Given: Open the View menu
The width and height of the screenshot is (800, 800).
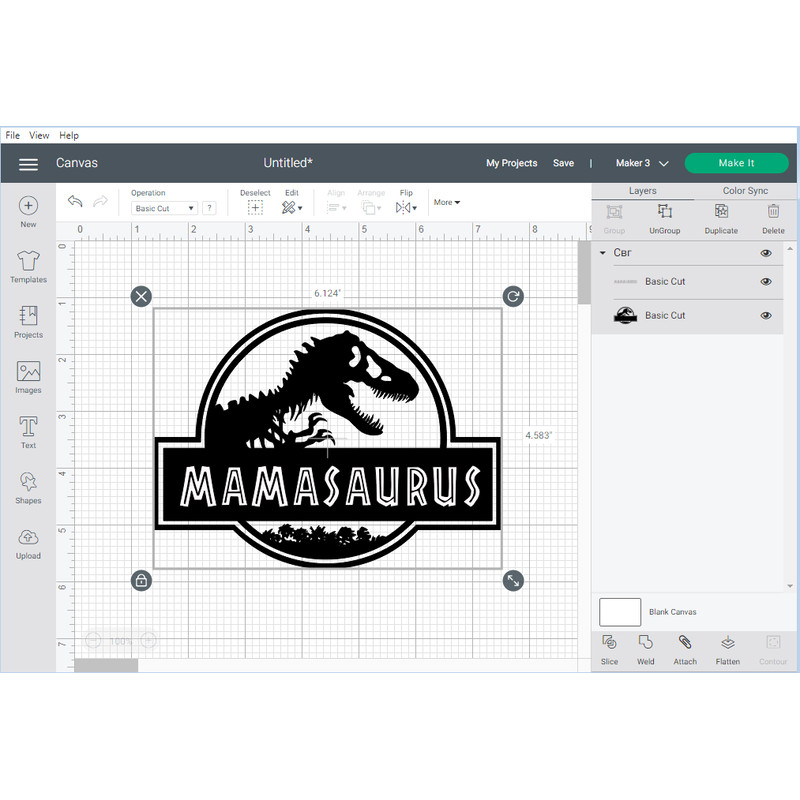Looking at the screenshot, I should (39, 135).
